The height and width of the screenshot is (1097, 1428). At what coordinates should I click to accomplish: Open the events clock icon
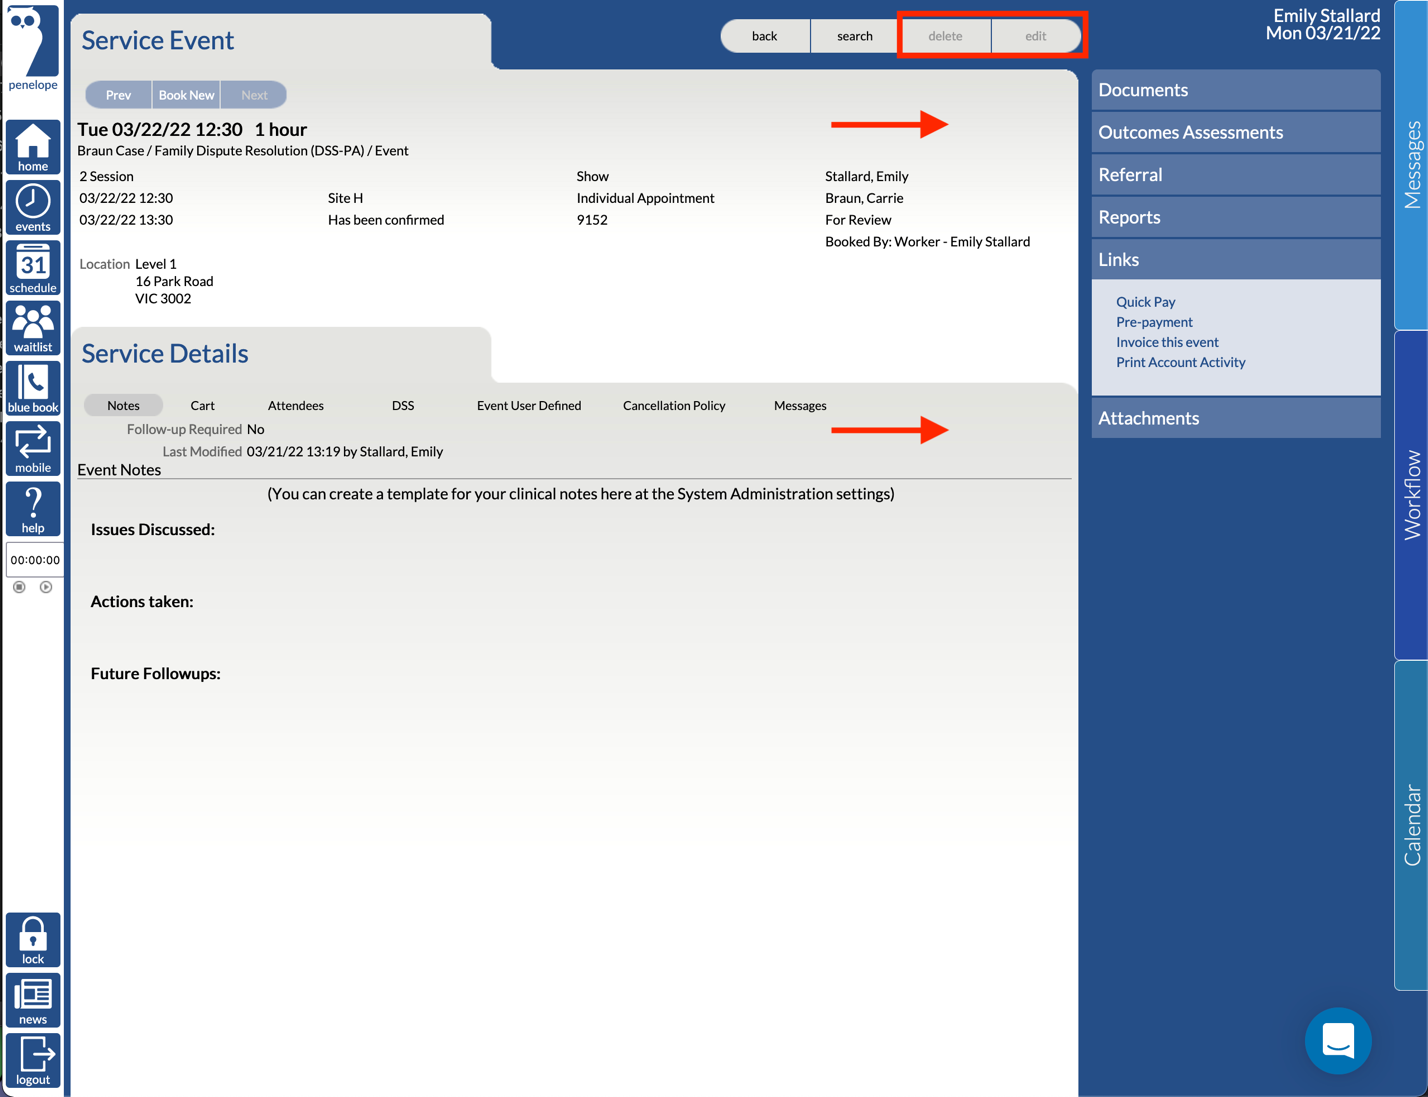(33, 207)
